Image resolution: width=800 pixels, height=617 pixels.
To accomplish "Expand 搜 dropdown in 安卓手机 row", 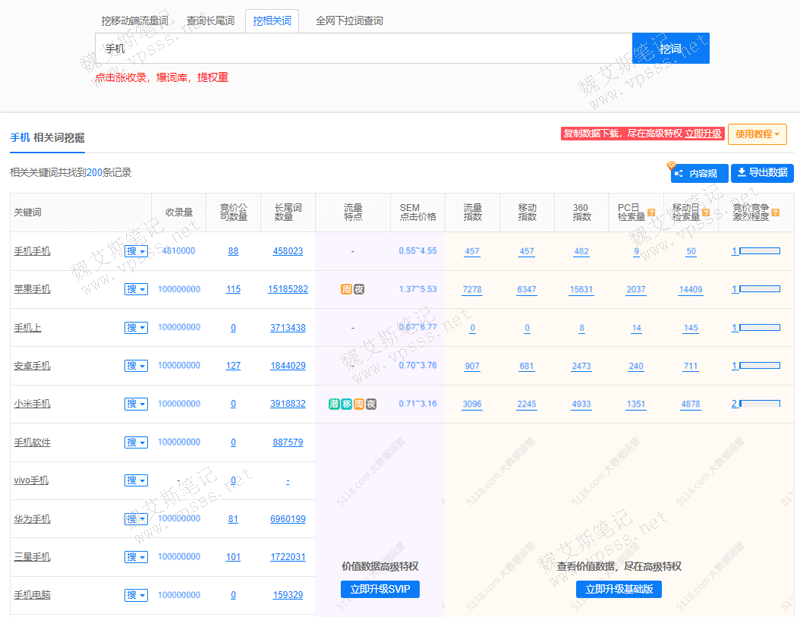I will pyautogui.click(x=136, y=366).
